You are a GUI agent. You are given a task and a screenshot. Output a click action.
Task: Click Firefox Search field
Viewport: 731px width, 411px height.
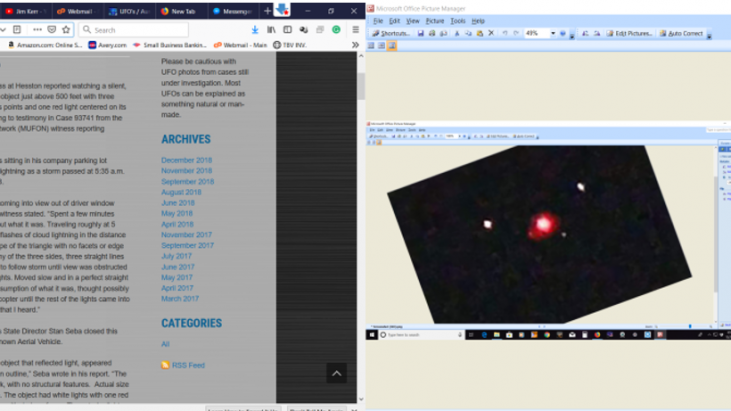(x=134, y=30)
